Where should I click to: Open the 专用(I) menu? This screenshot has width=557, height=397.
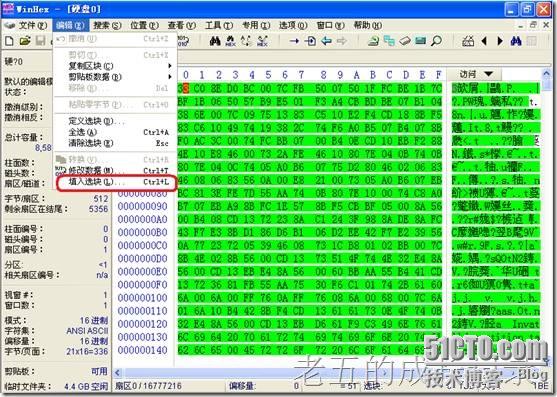click(x=256, y=26)
